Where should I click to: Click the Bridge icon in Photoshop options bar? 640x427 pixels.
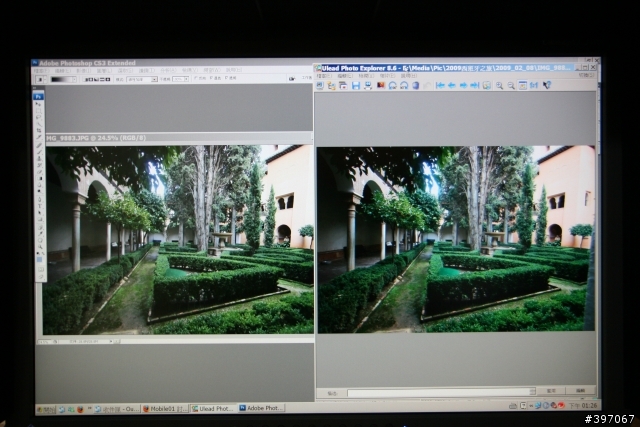point(292,79)
